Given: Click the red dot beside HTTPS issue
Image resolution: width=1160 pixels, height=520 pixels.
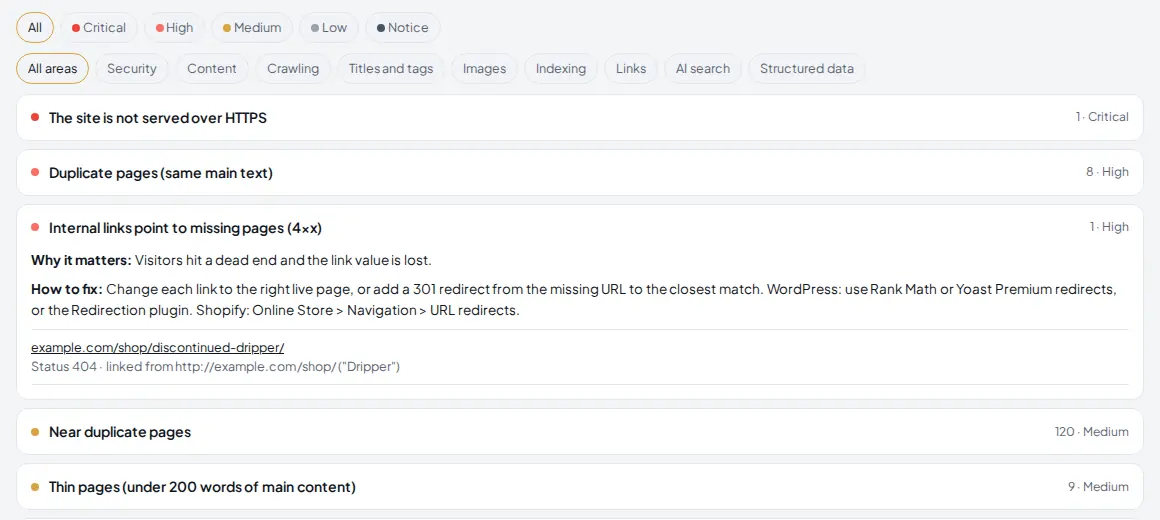Looking at the screenshot, I should (x=35, y=117).
